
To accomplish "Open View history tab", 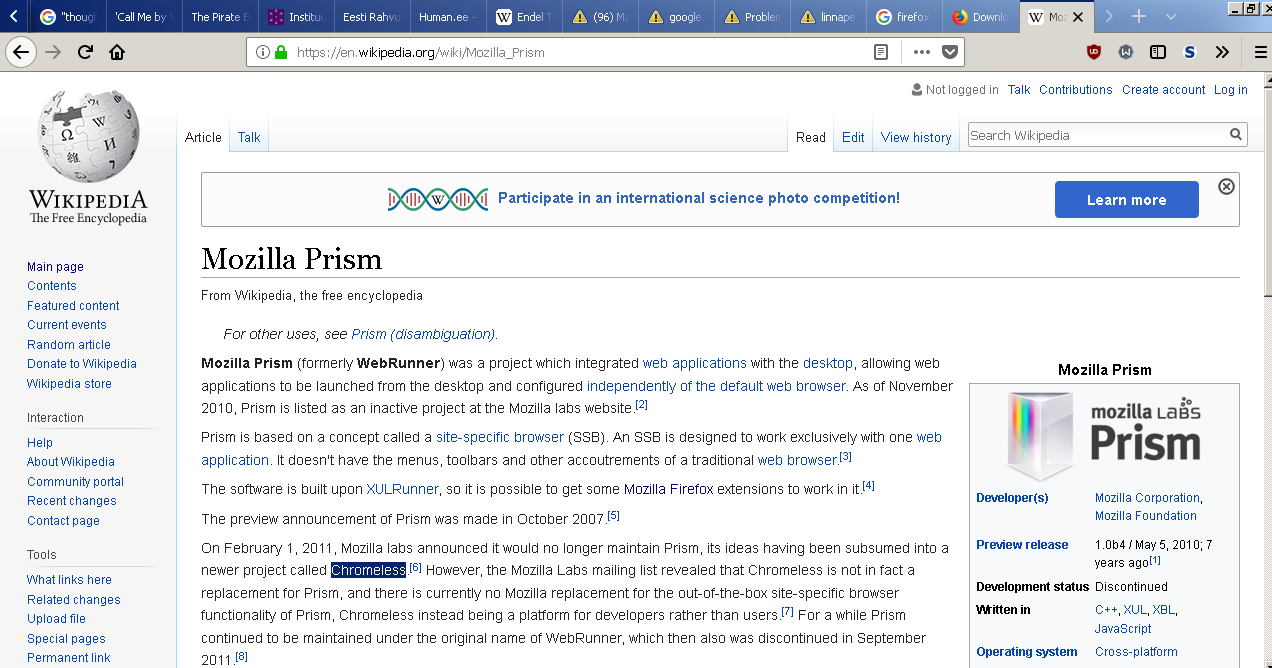I will point(916,137).
